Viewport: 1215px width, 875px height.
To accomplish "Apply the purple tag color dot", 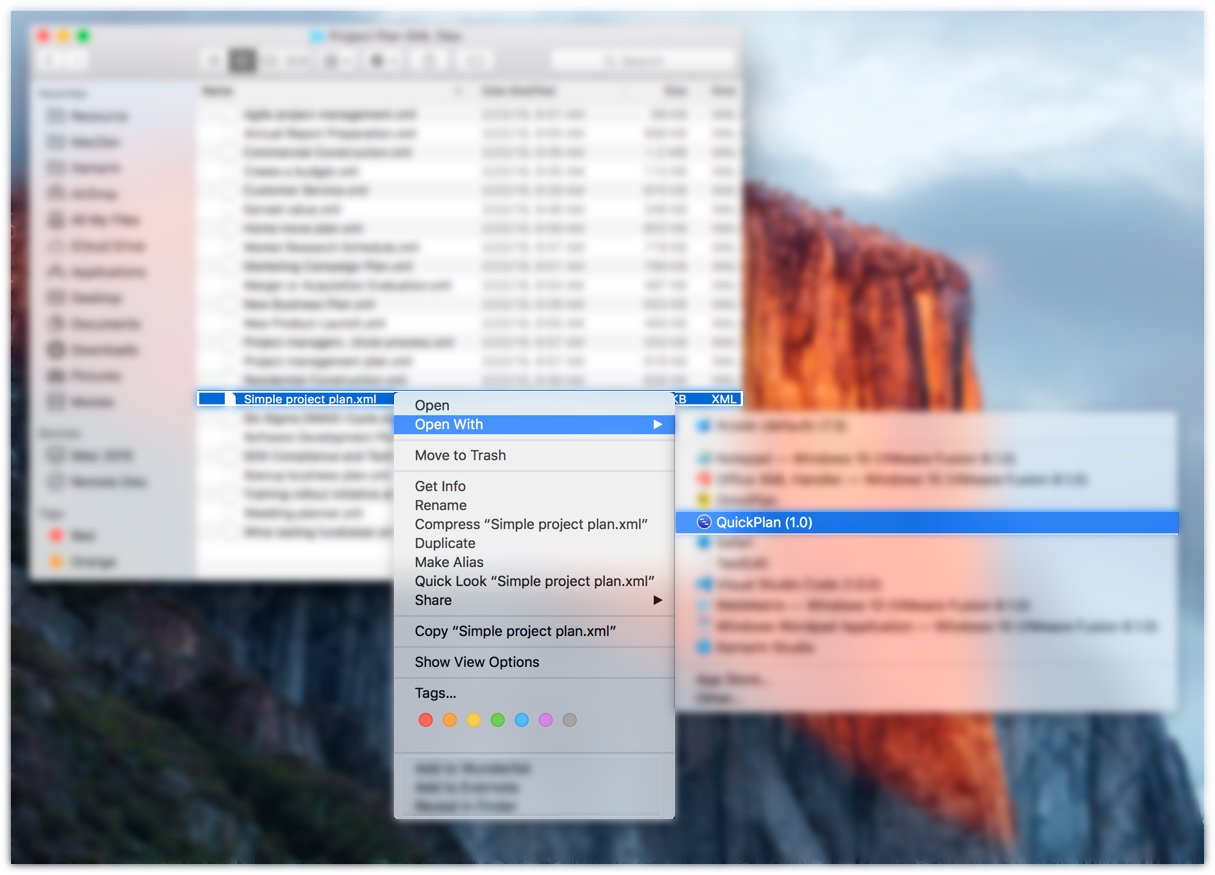I will tap(546, 720).
